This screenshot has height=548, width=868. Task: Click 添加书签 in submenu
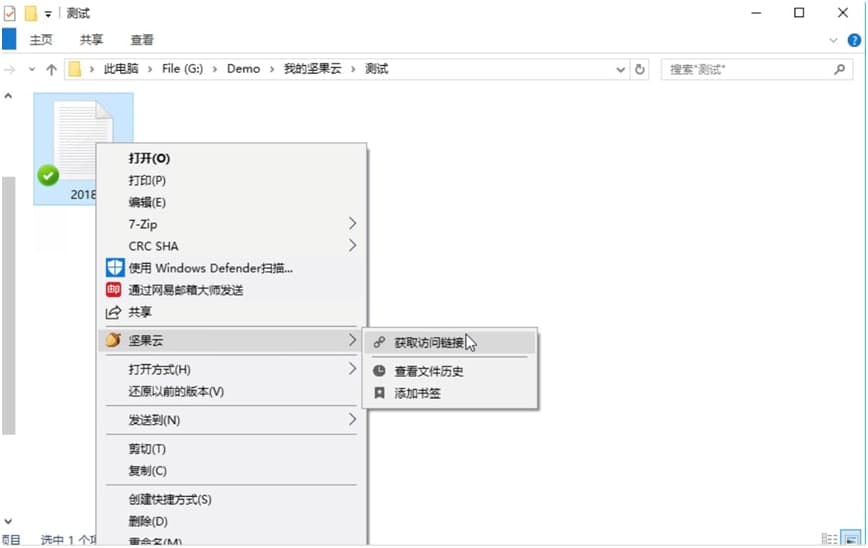[450, 393]
